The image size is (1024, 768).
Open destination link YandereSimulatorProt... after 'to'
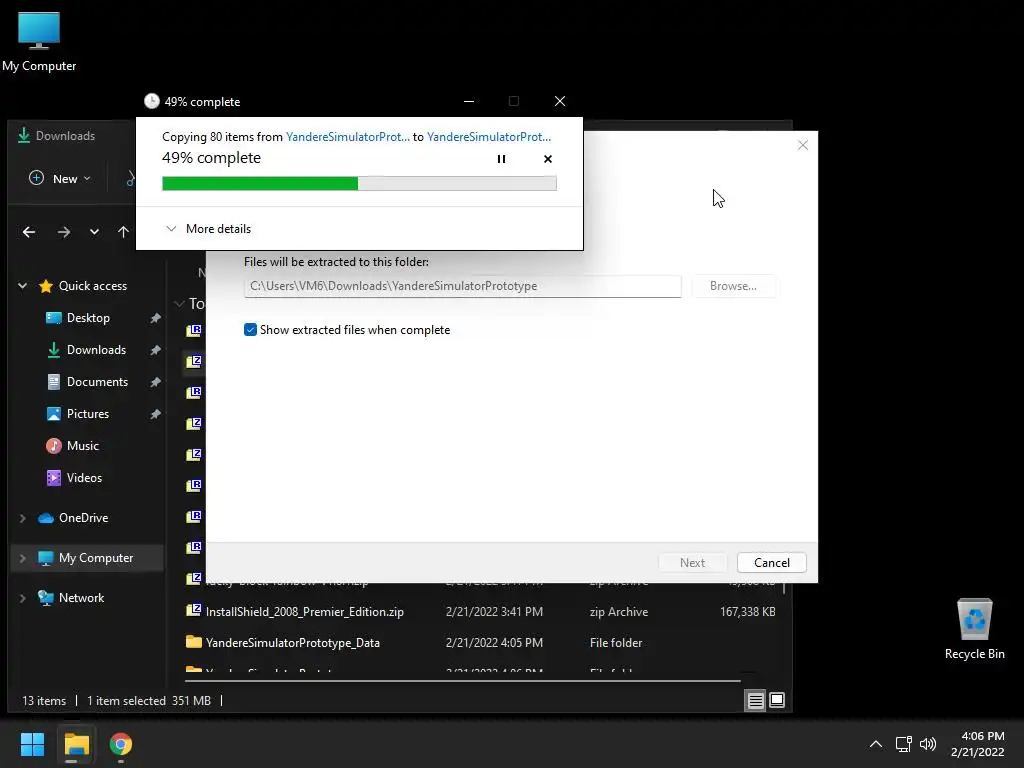tap(488, 136)
